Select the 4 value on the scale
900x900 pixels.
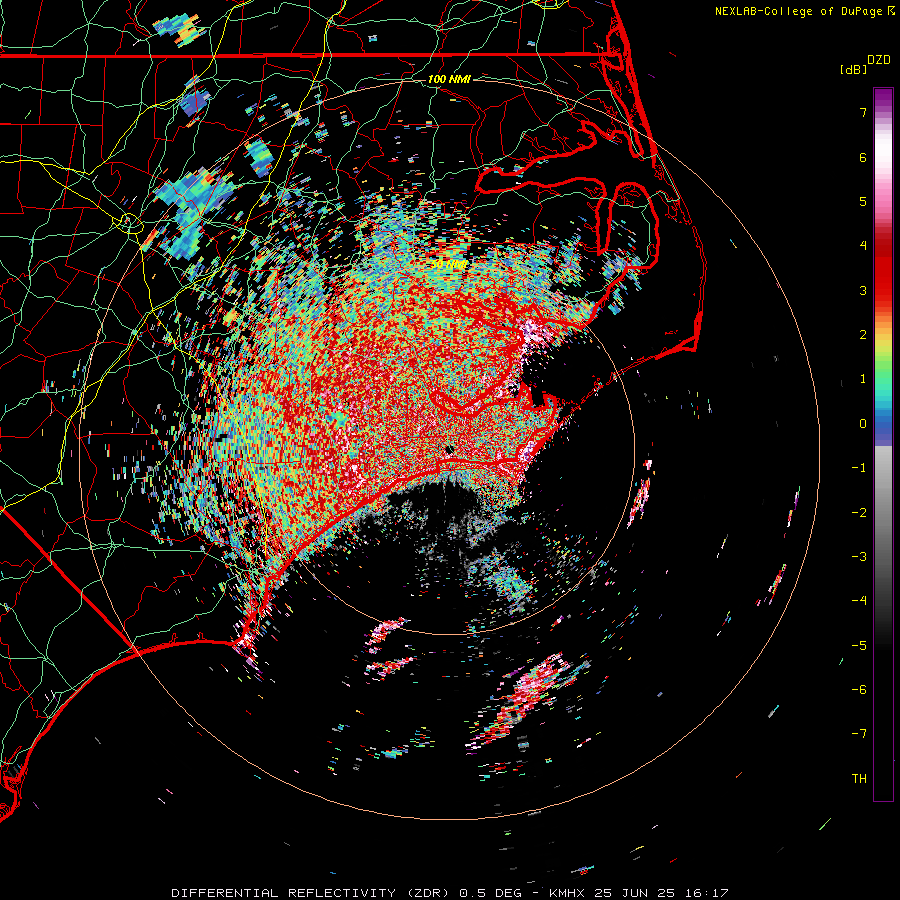click(863, 246)
